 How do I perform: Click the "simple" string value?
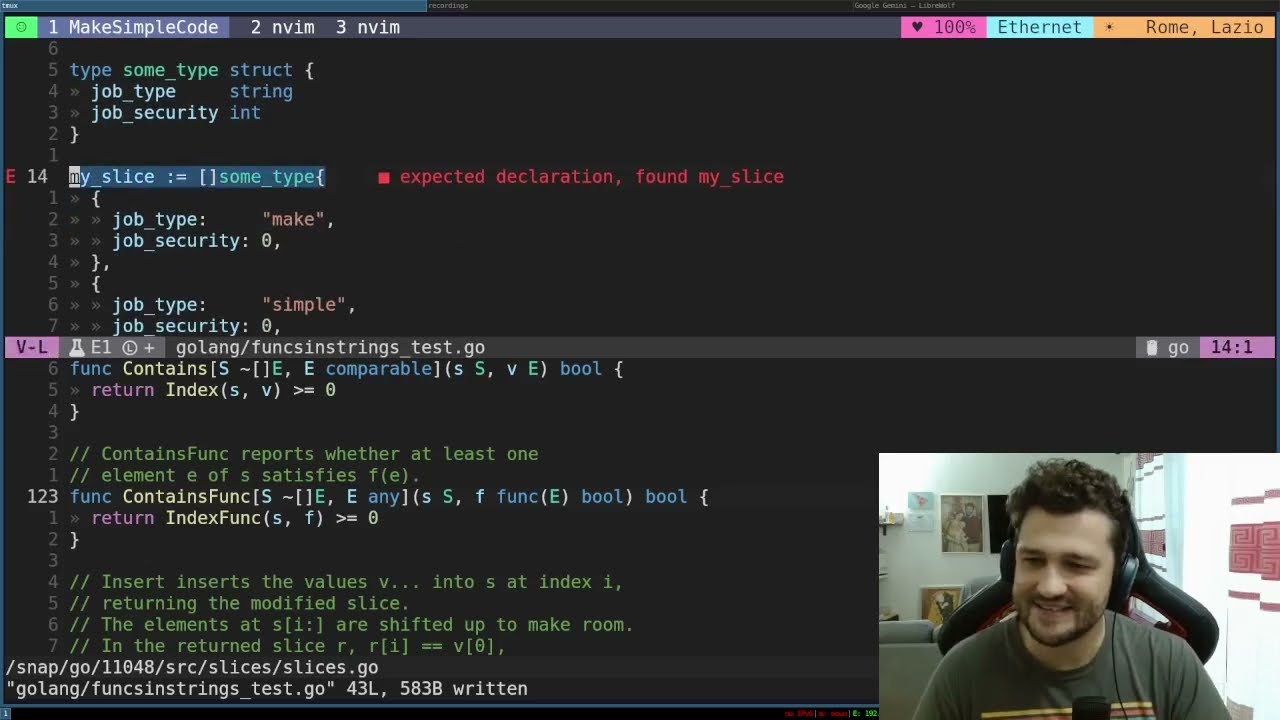coord(304,304)
